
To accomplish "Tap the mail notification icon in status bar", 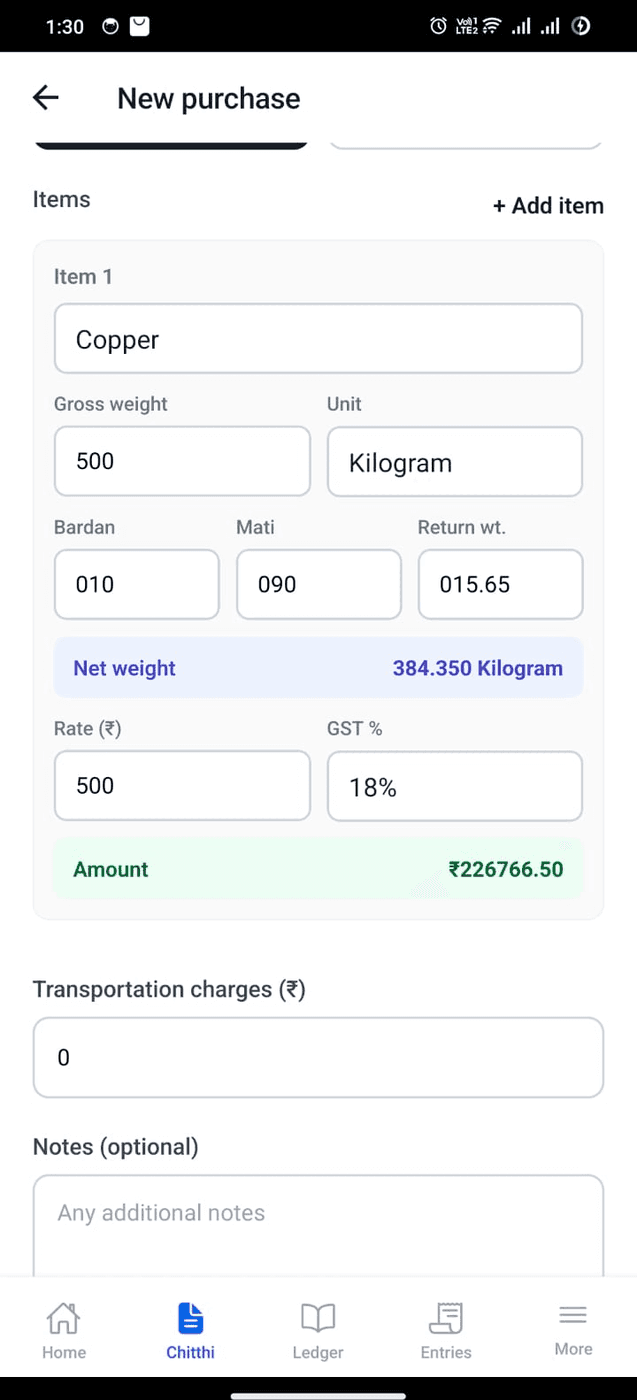I will (x=140, y=27).
